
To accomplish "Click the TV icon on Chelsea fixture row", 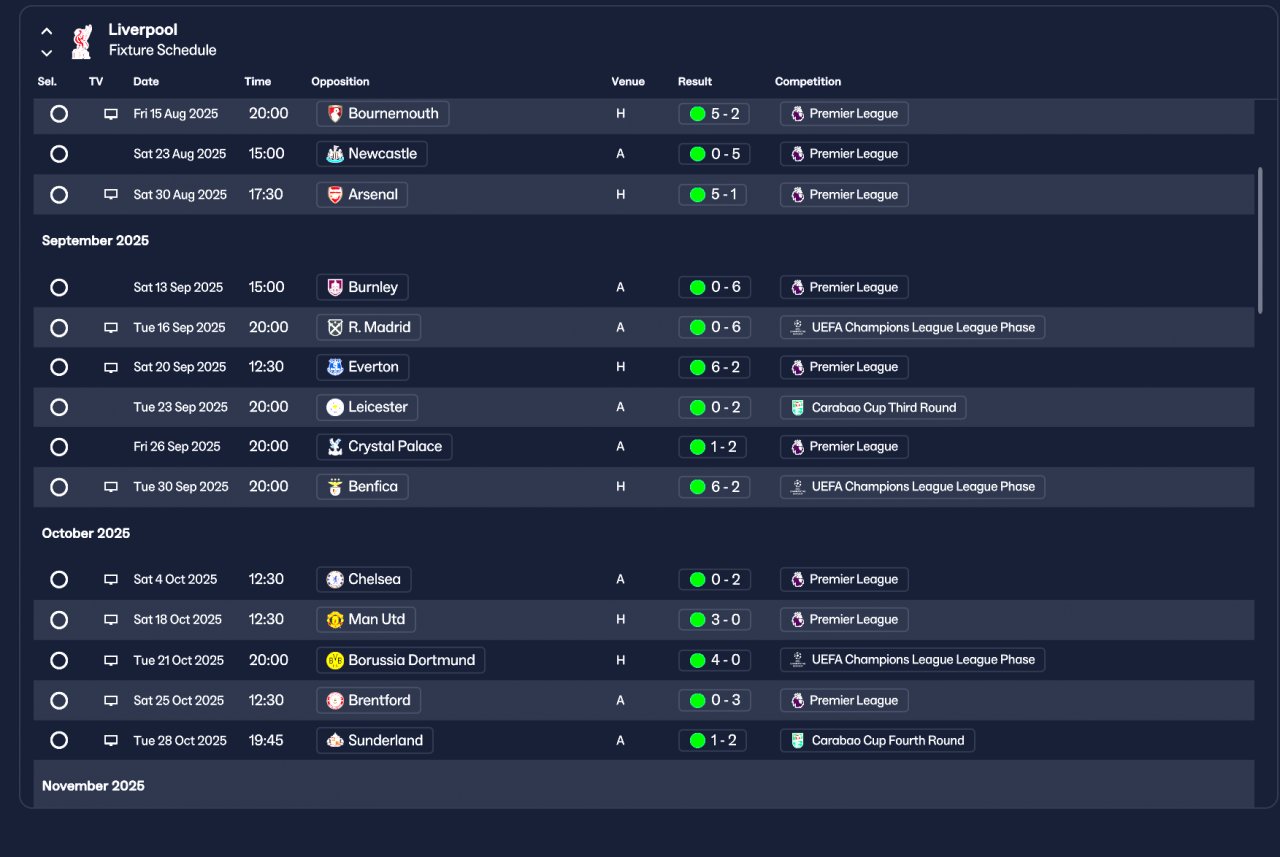I will 111,580.
